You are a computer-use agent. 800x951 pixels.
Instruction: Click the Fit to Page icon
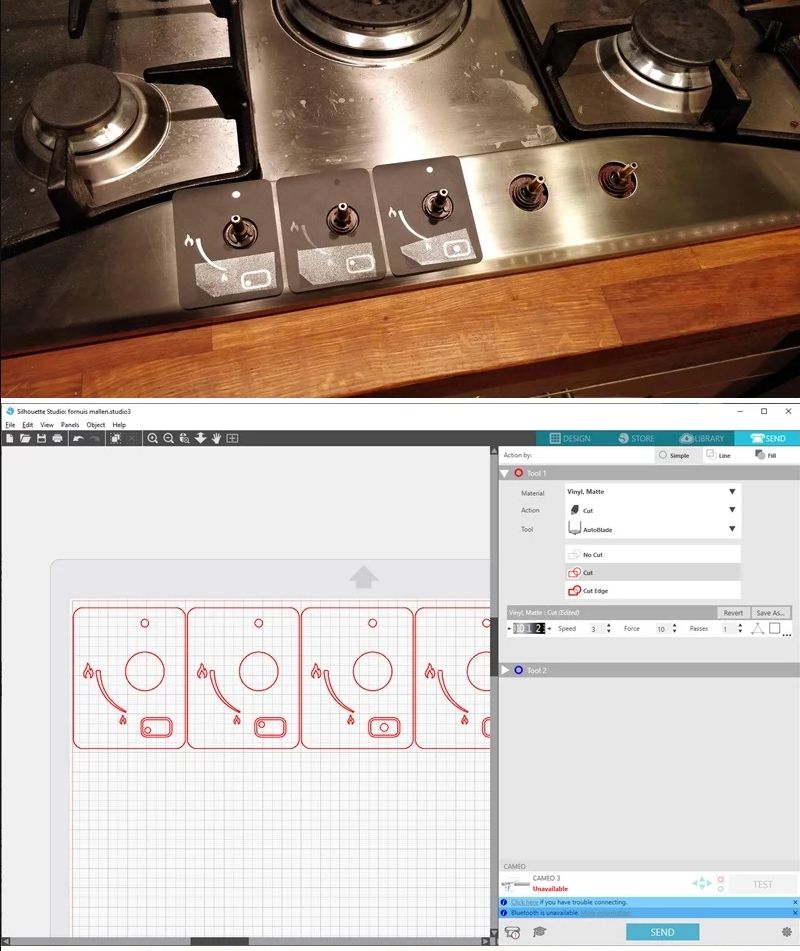point(232,438)
